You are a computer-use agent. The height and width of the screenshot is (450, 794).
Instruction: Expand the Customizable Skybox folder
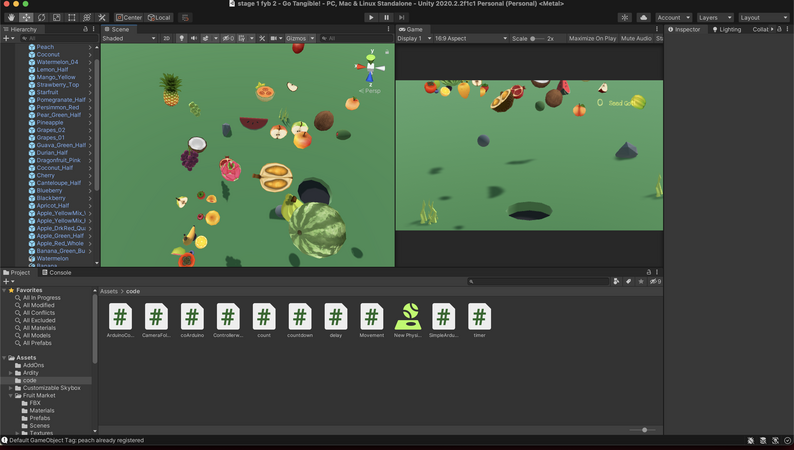[11, 388]
